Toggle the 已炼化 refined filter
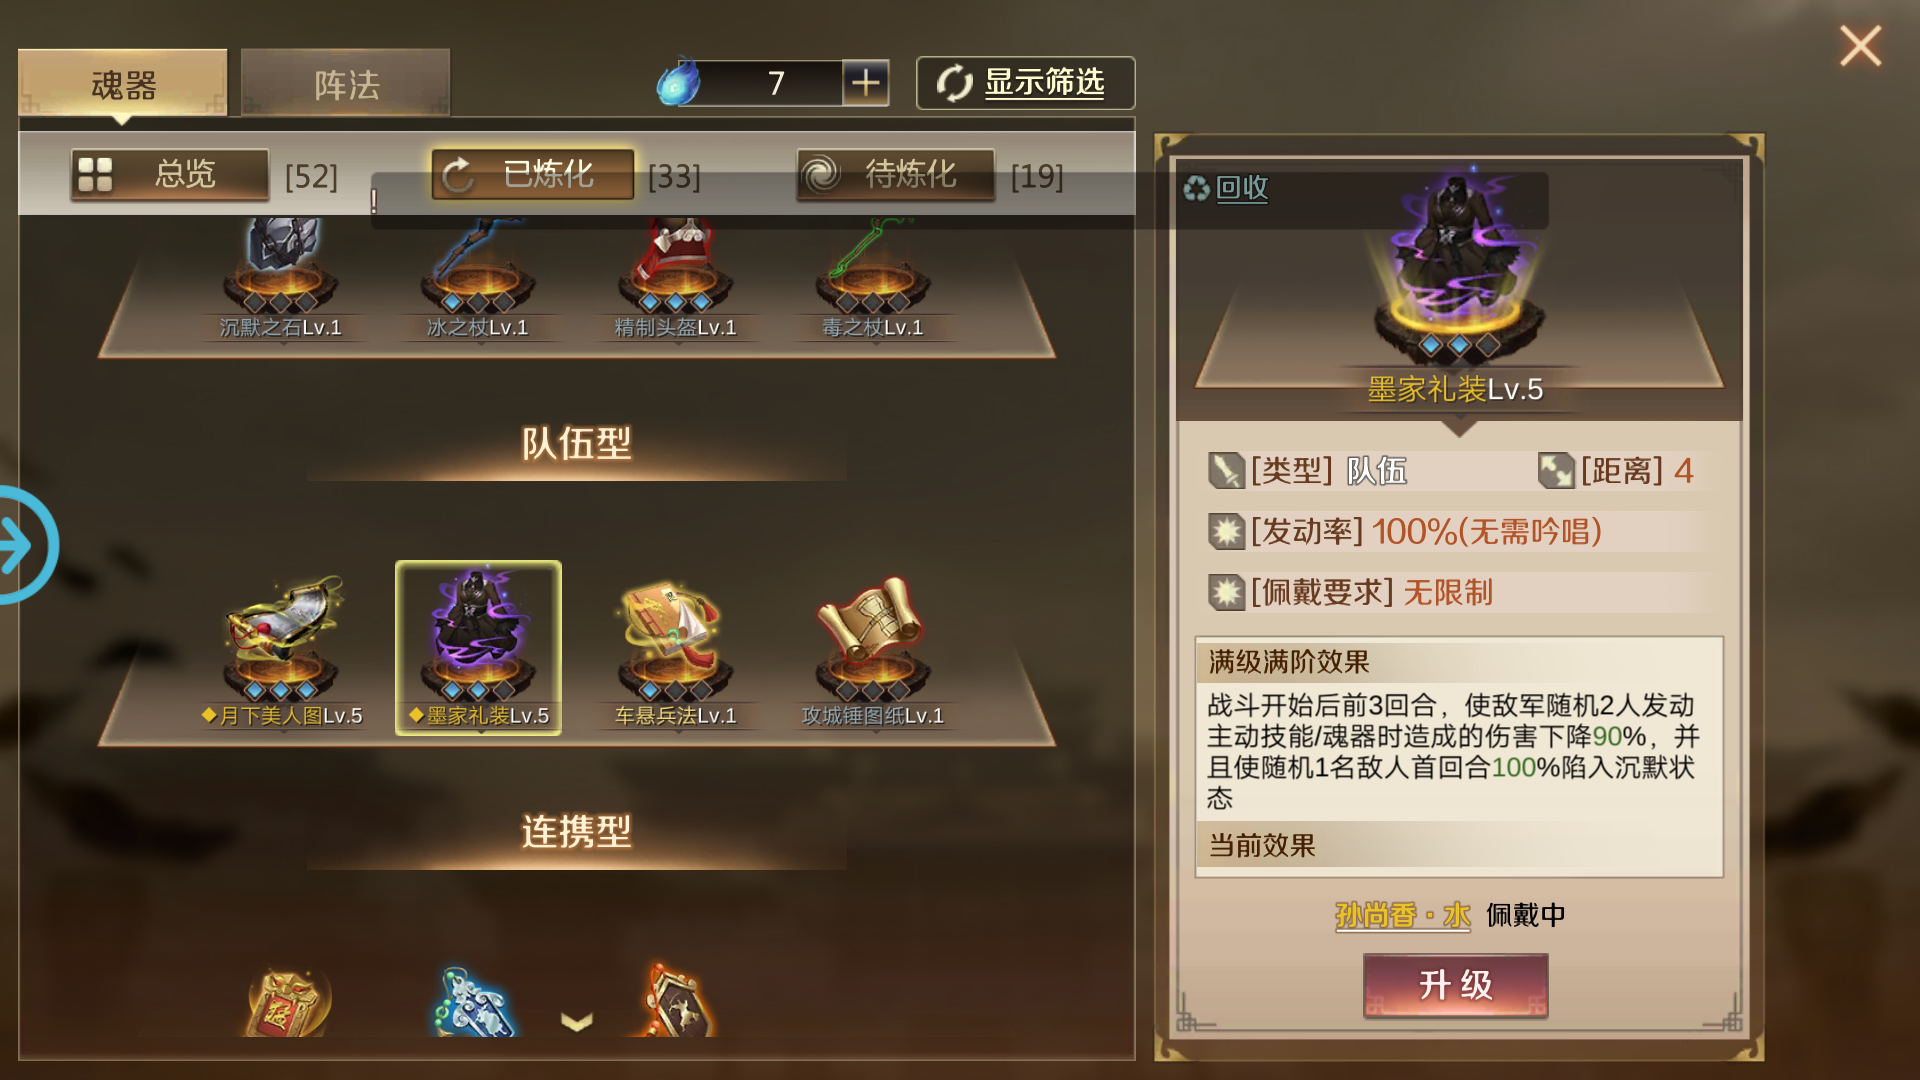Viewport: 1920px width, 1080px height. 533,175
